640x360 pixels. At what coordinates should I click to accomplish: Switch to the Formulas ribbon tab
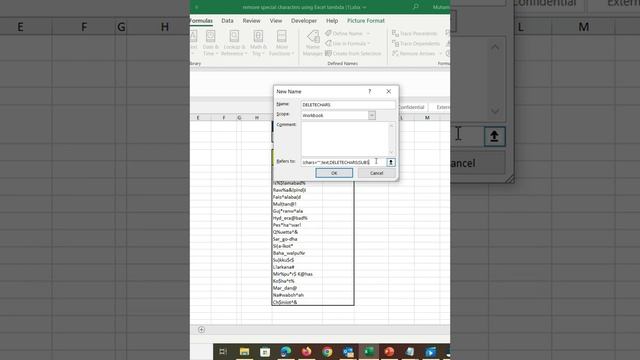tap(201, 20)
